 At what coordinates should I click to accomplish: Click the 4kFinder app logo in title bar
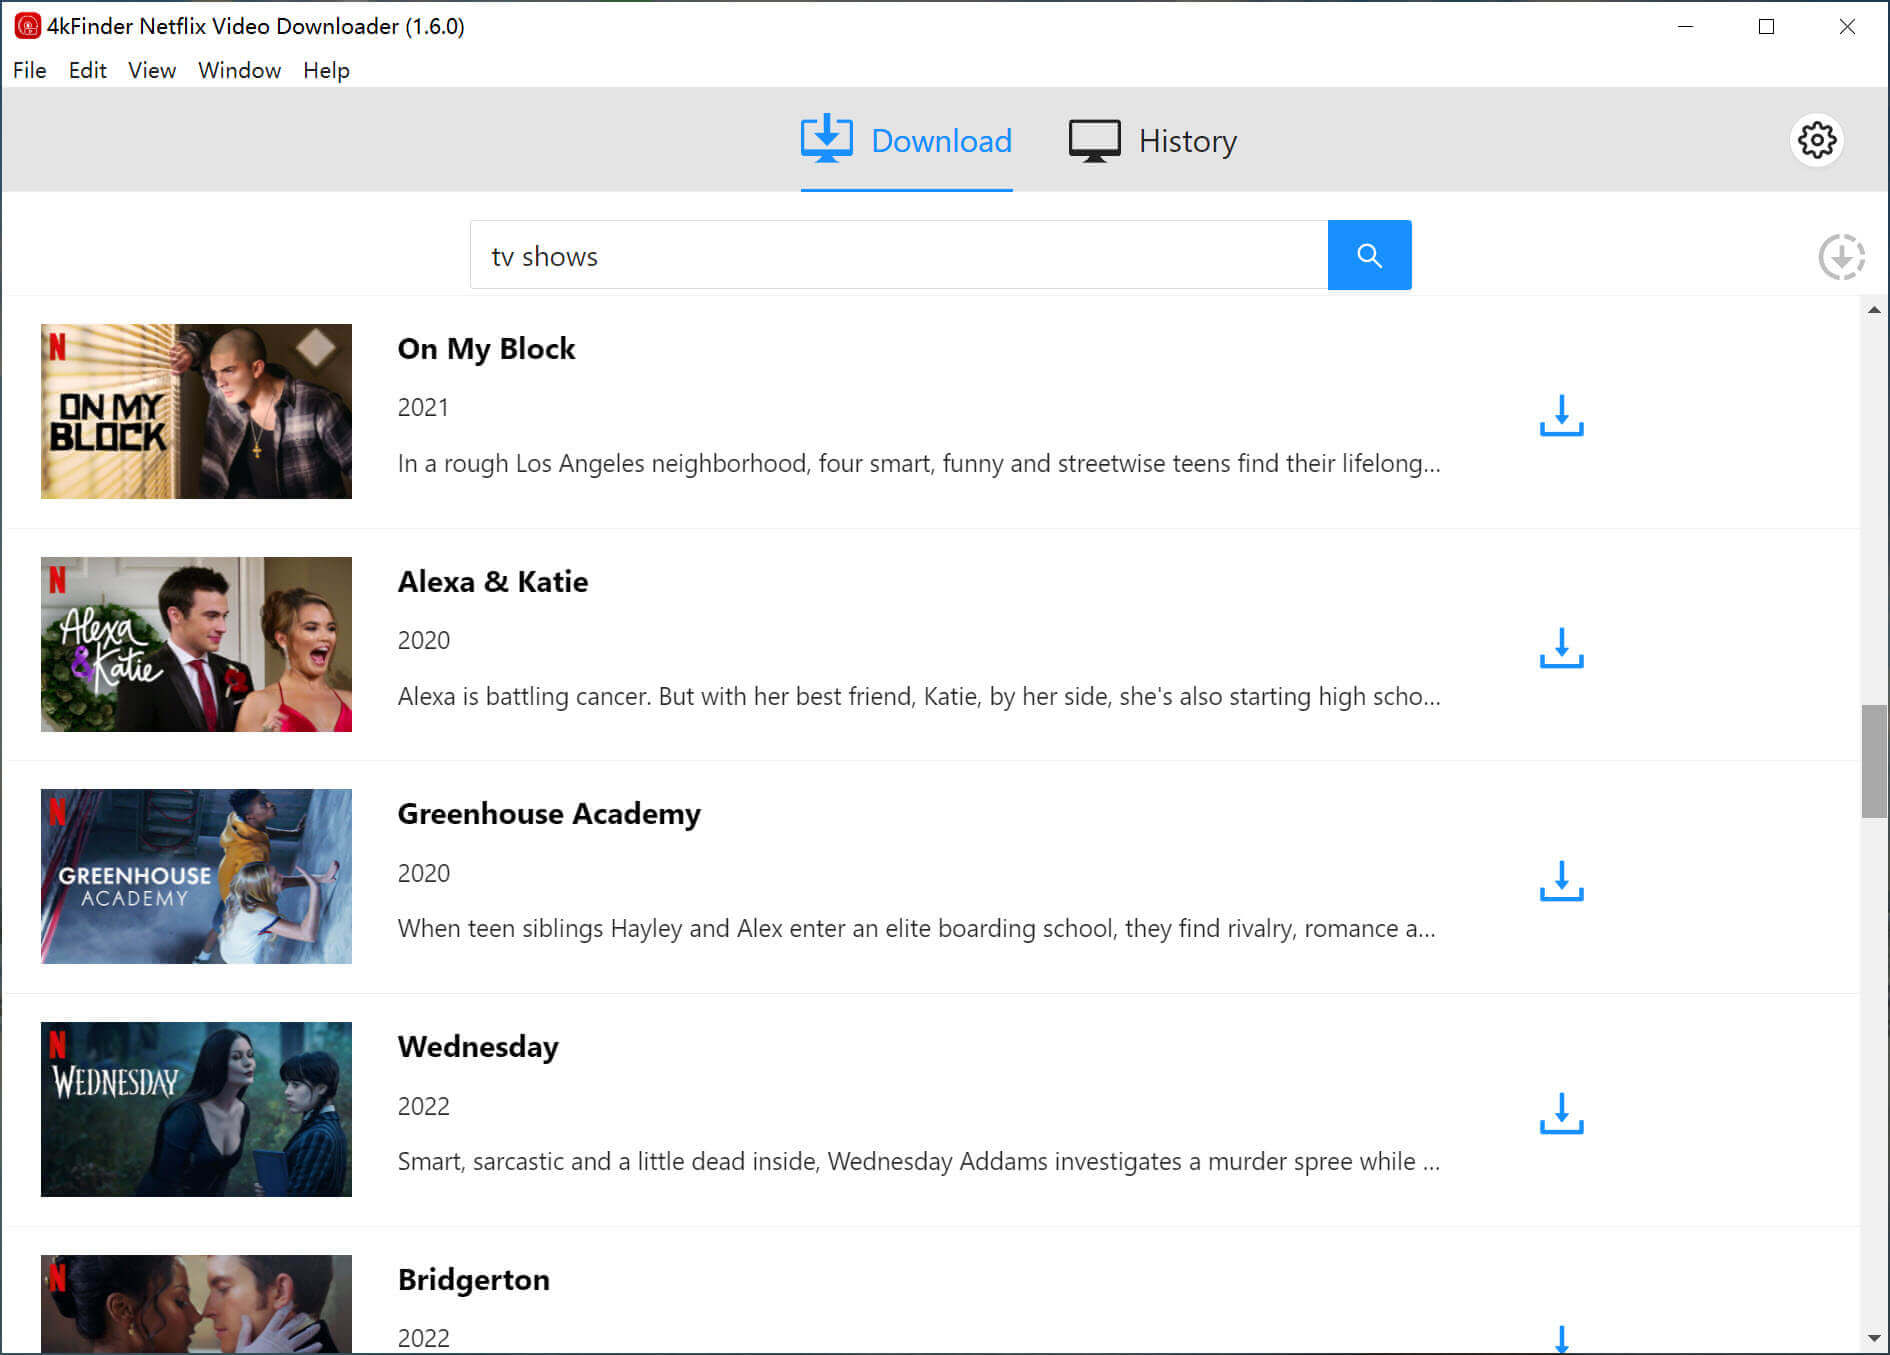pos(27,26)
